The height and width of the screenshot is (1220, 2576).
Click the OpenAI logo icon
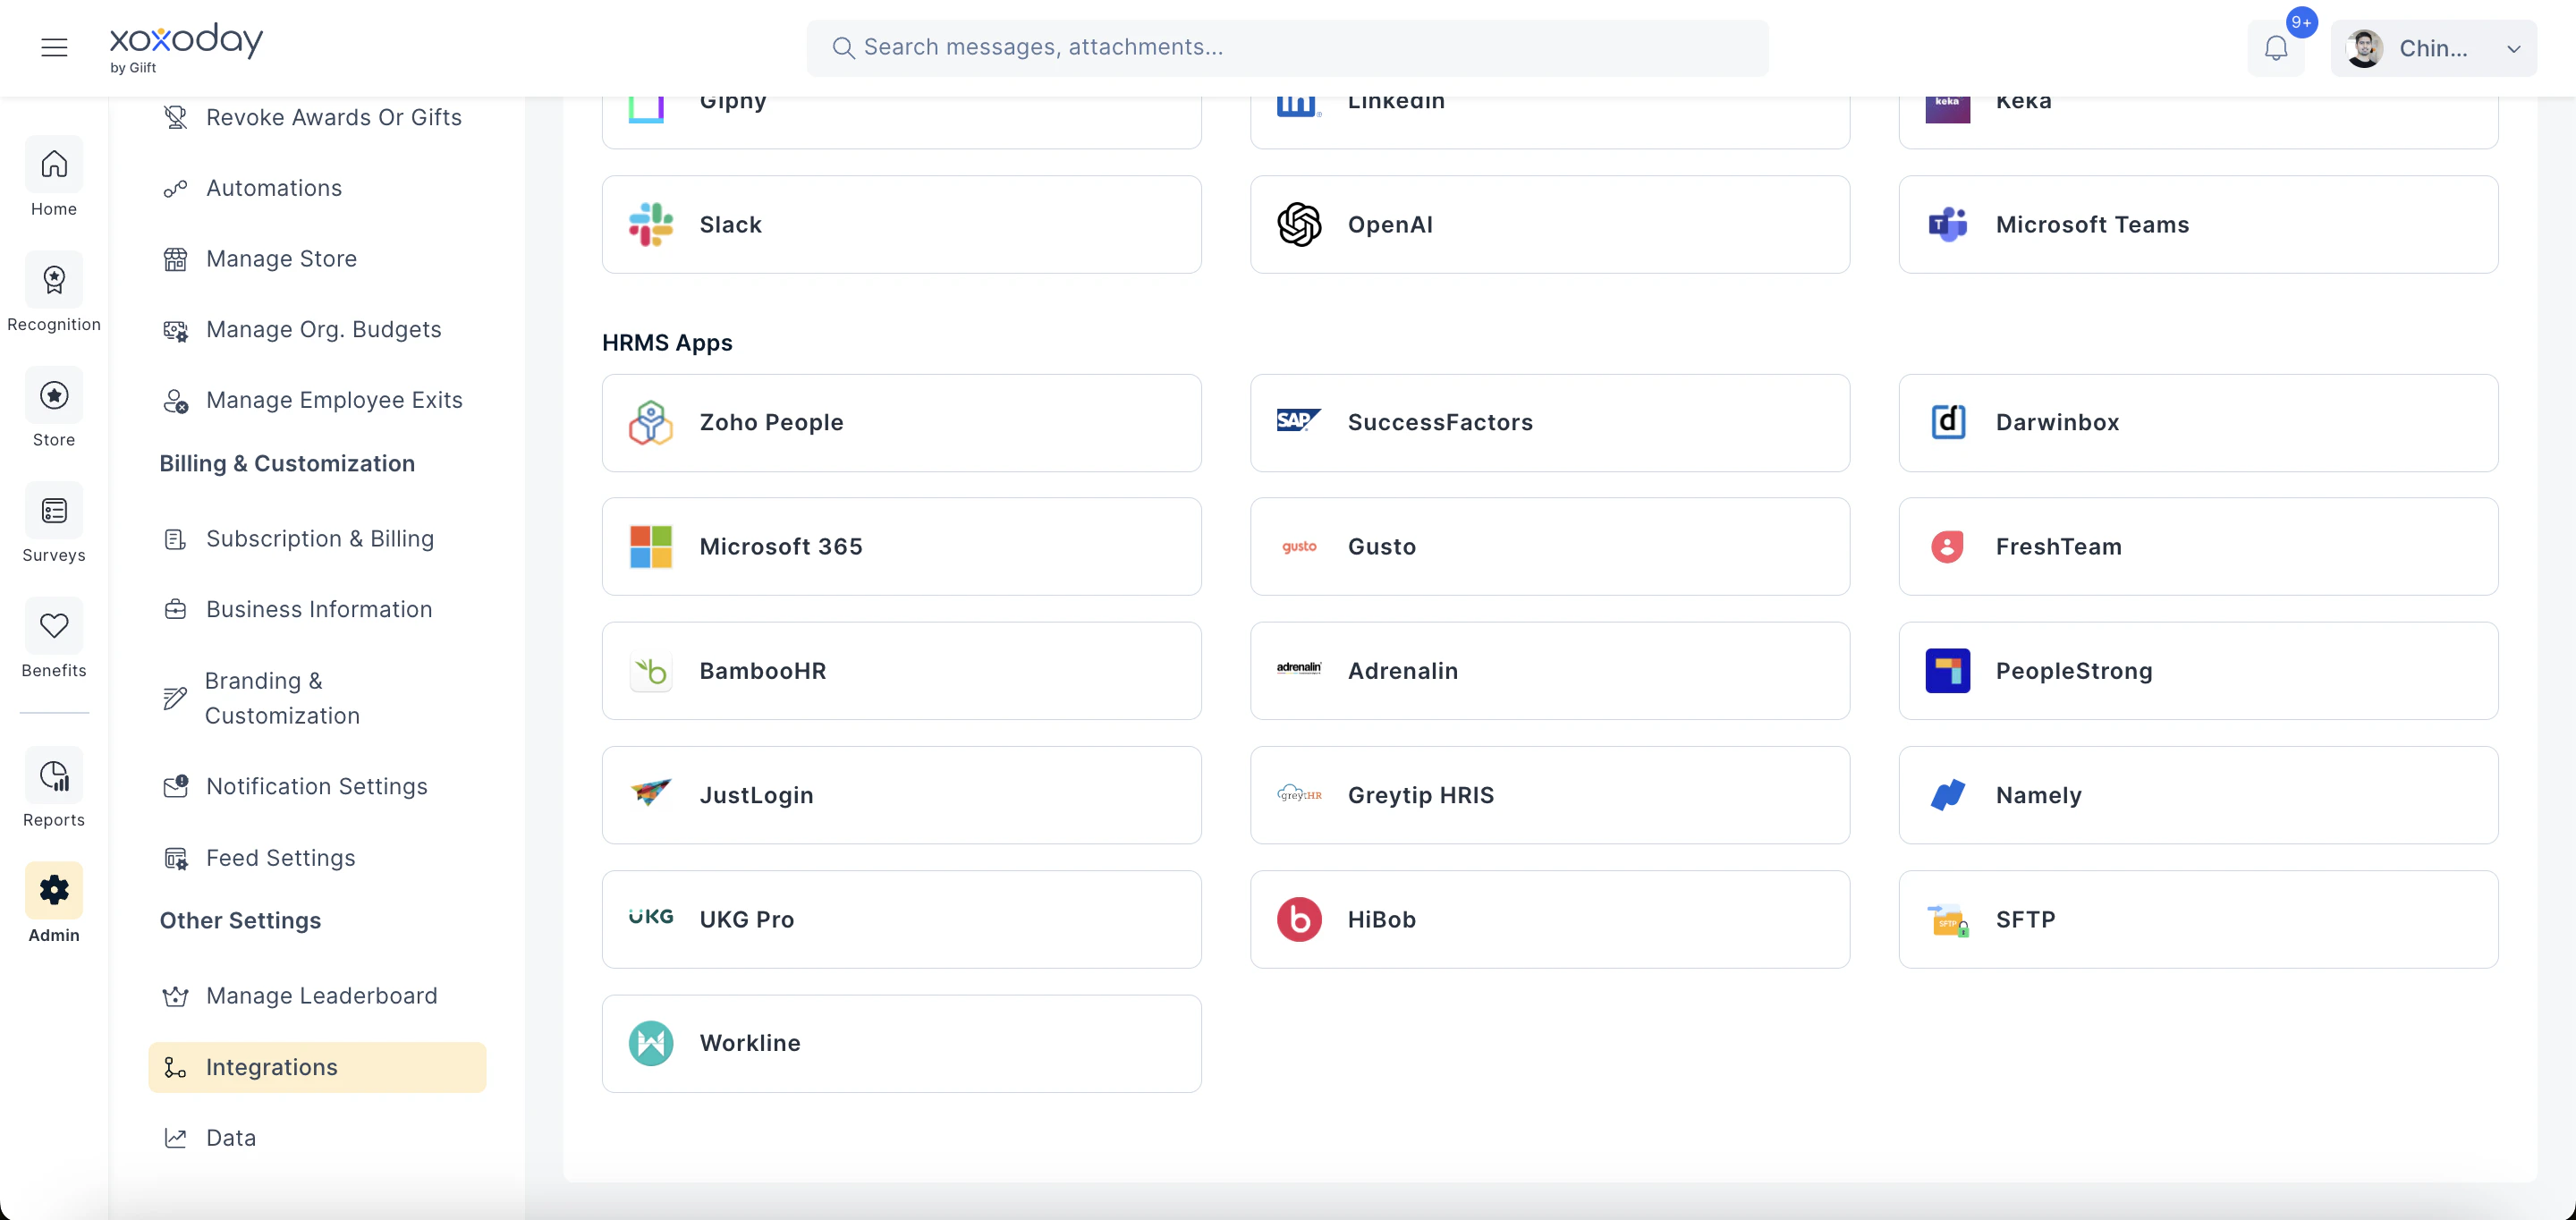pos(1299,225)
